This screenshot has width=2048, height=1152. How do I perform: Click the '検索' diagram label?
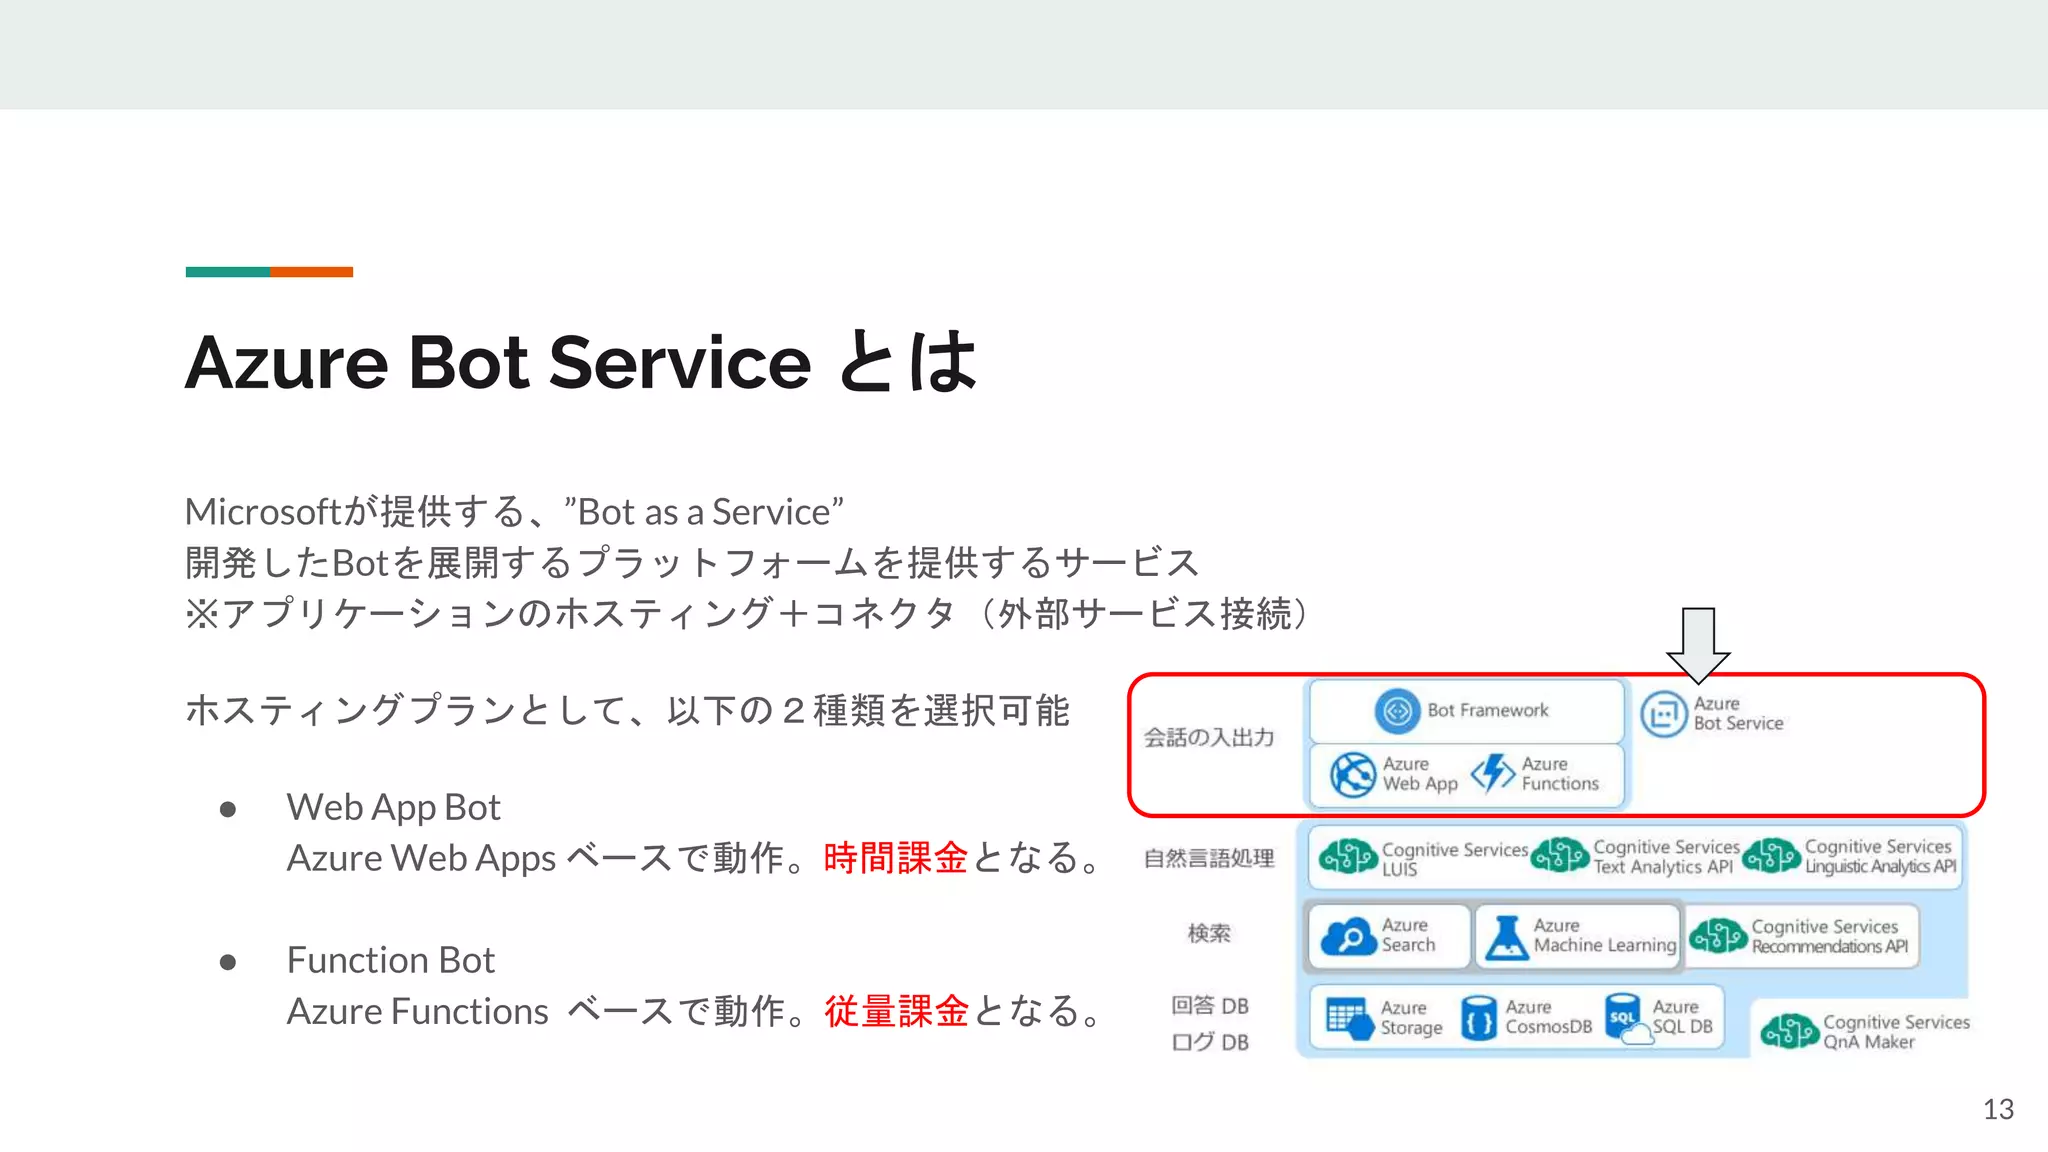click(1209, 933)
